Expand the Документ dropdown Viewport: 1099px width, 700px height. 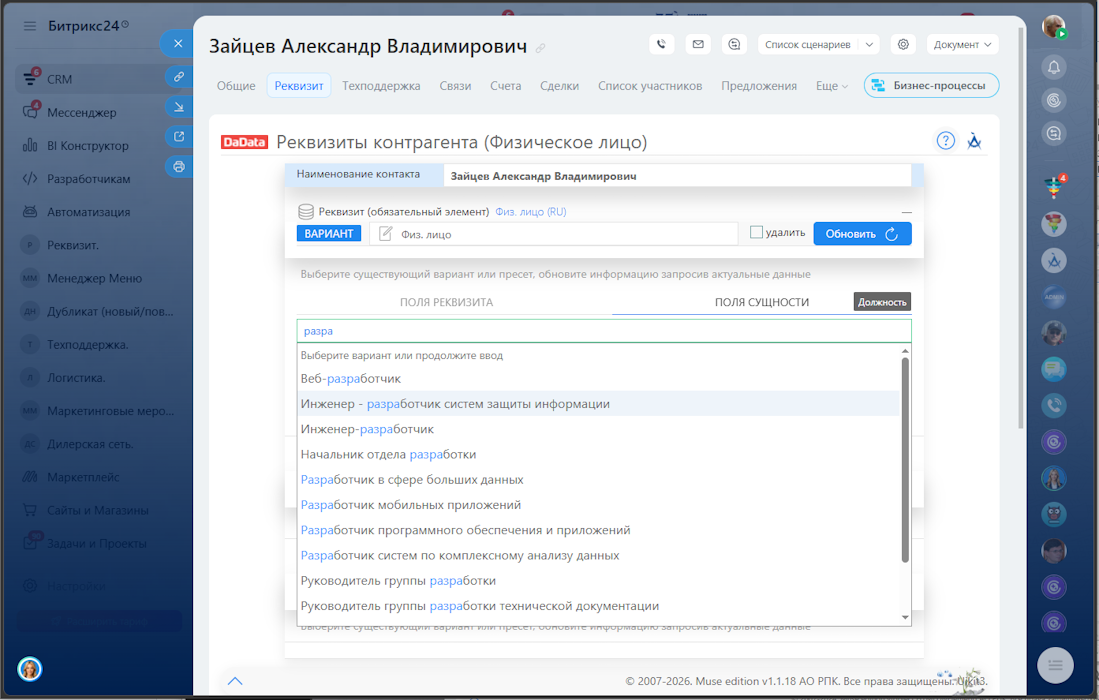962,44
